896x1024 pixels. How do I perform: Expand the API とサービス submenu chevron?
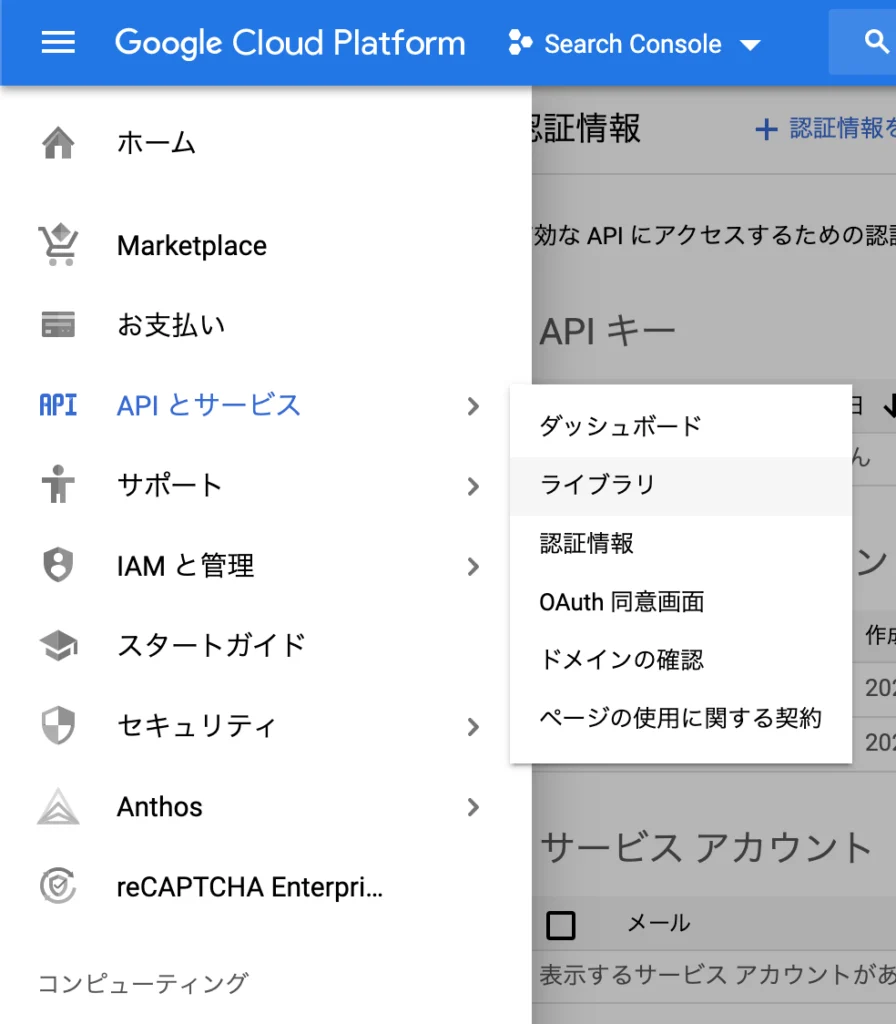pos(473,406)
